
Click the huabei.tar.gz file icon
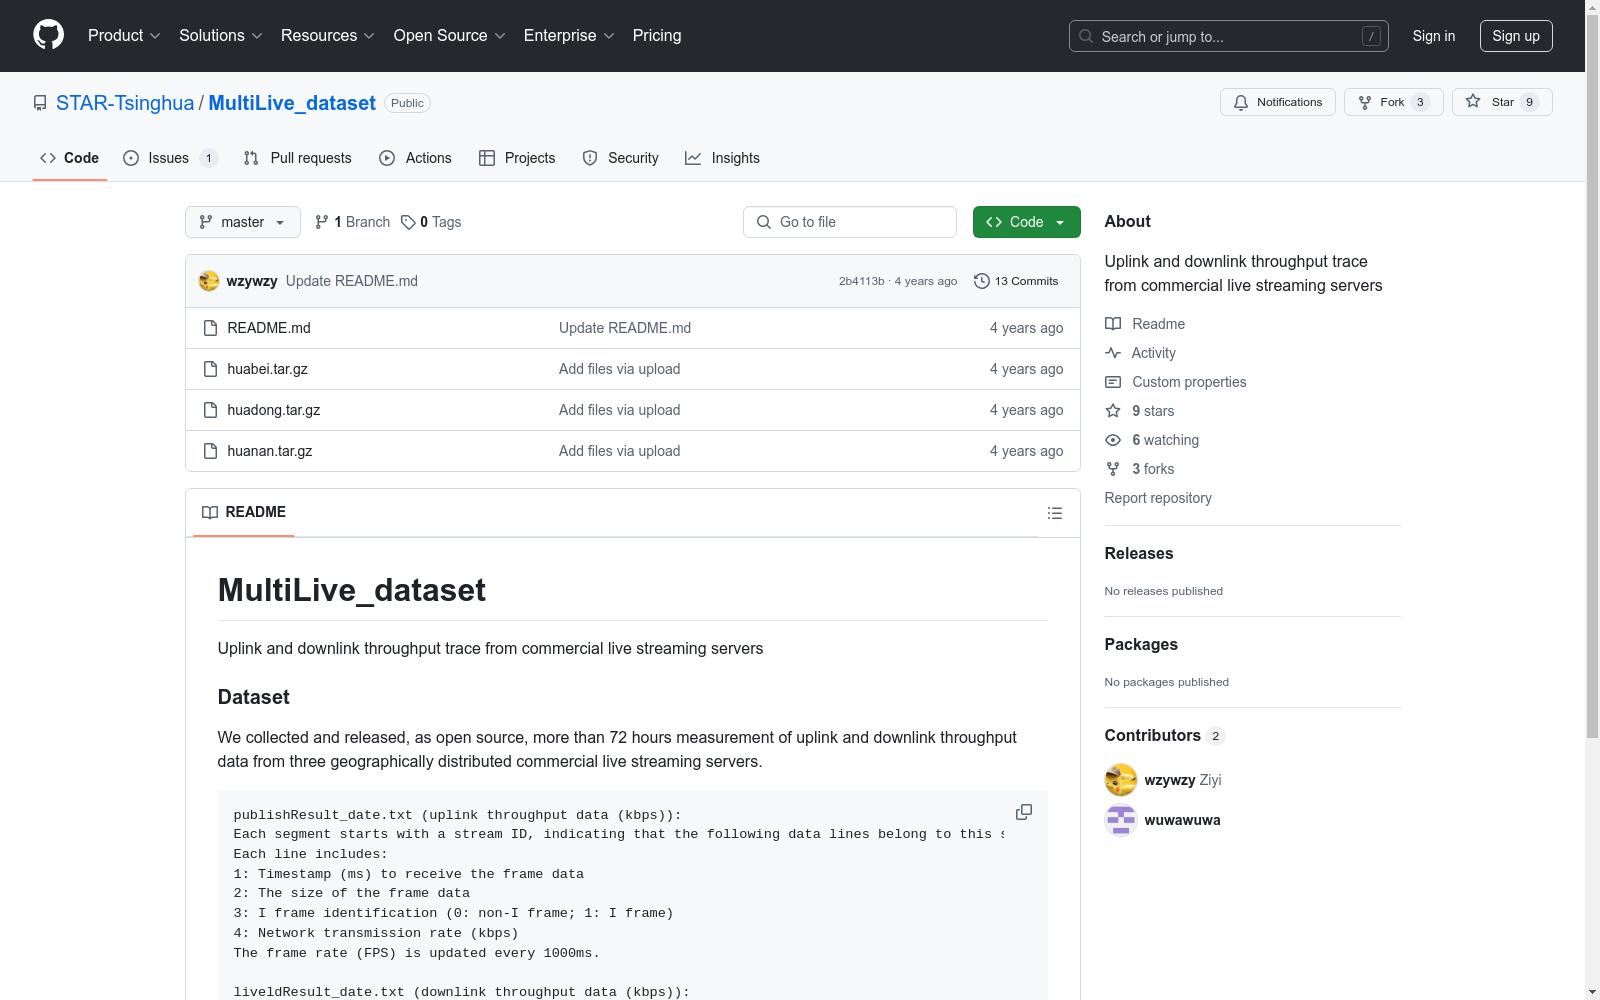point(210,369)
